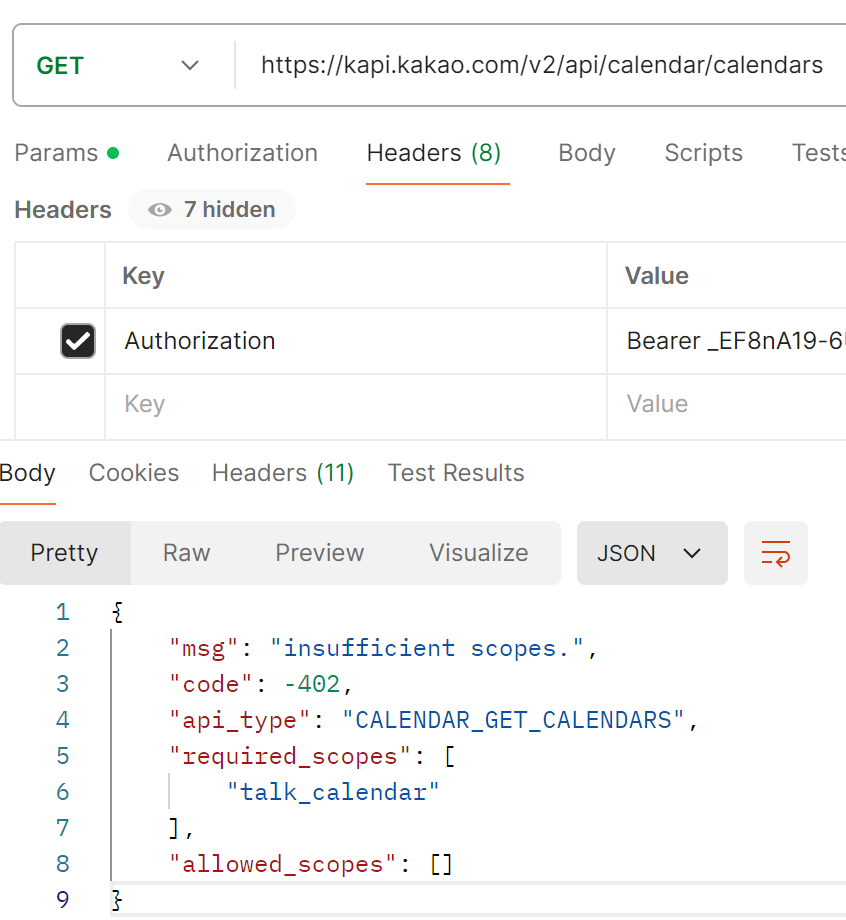Click the empty Value placeholder field
The image size is (846, 920).
point(727,404)
